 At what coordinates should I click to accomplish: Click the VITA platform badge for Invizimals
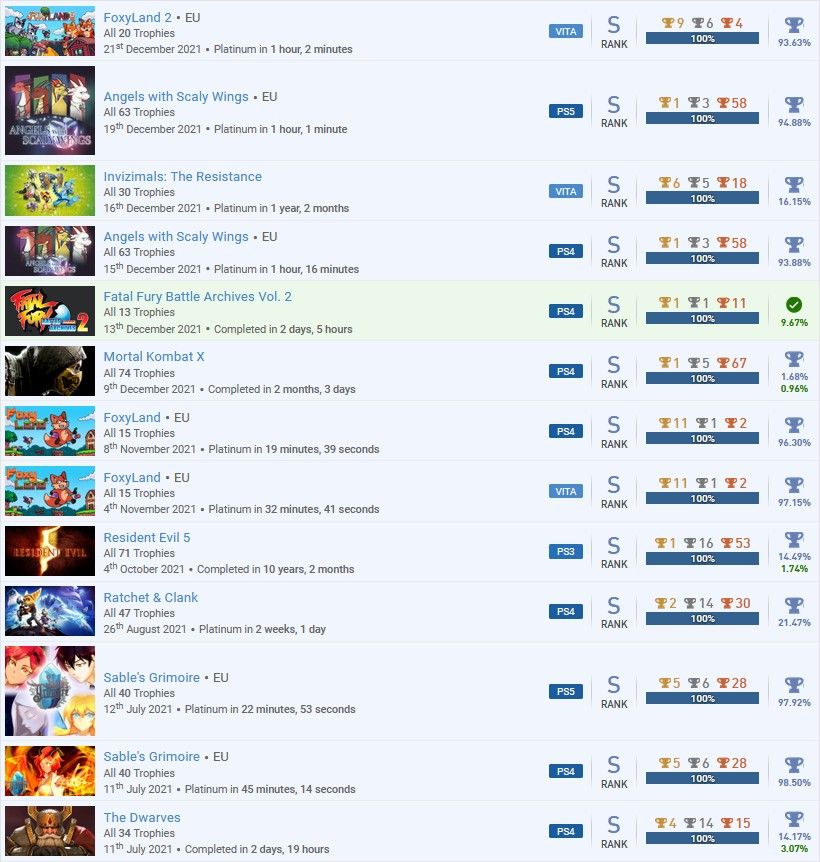click(566, 191)
